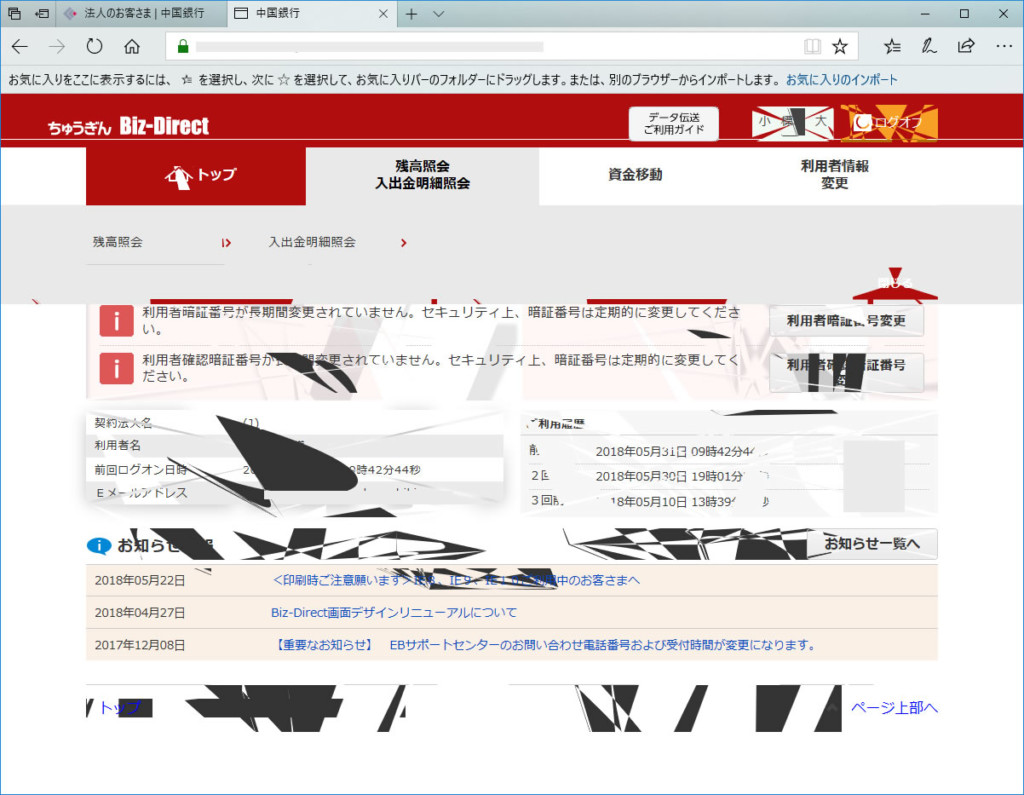The width and height of the screenshot is (1024, 795).
Task: Add page to favorites with star icon
Action: [840, 46]
